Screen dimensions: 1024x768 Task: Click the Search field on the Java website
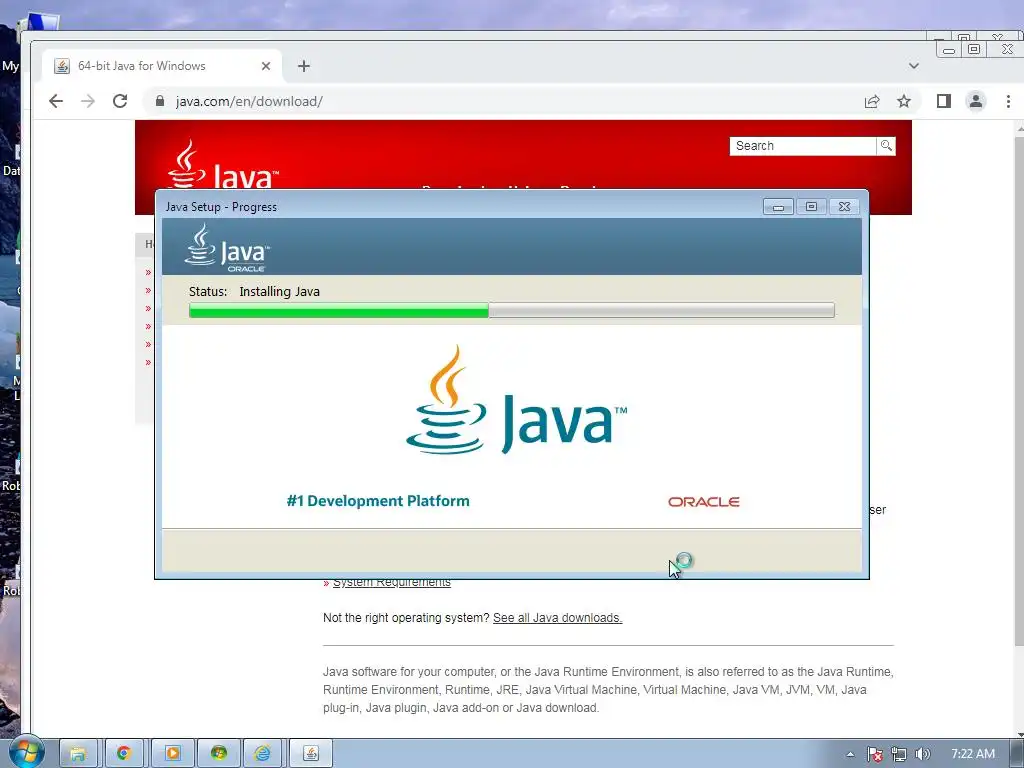point(803,146)
